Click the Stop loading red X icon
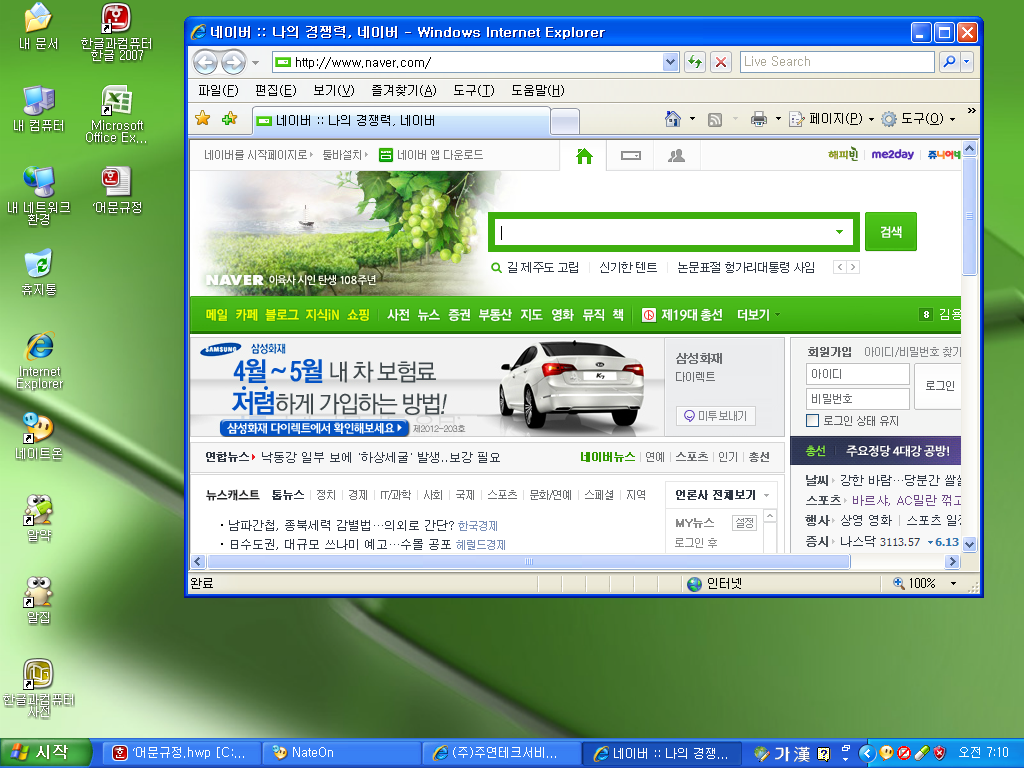This screenshot has height=768, width=1024. coord(721,62)
